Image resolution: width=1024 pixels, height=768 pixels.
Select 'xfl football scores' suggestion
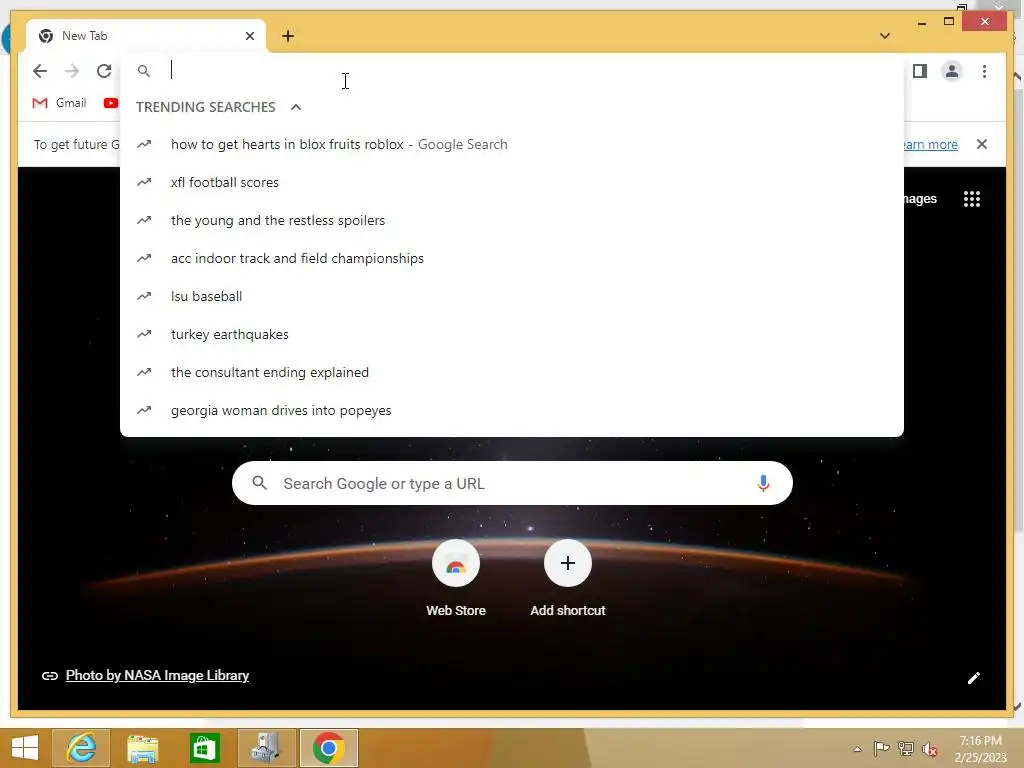point(512,182)
